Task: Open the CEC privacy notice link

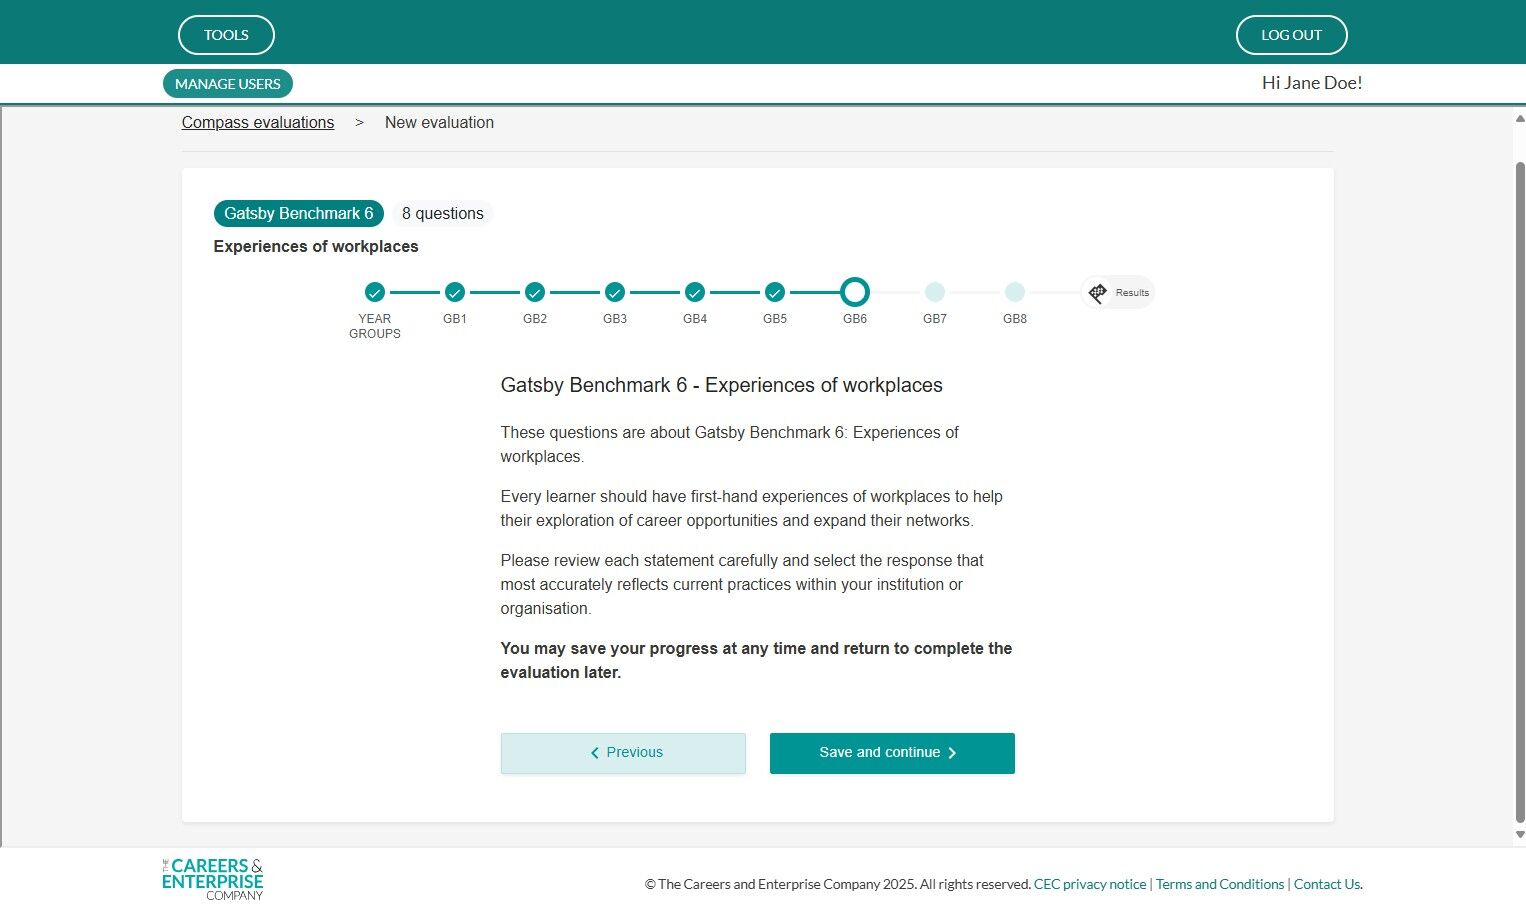Action: pos(1089,884)
